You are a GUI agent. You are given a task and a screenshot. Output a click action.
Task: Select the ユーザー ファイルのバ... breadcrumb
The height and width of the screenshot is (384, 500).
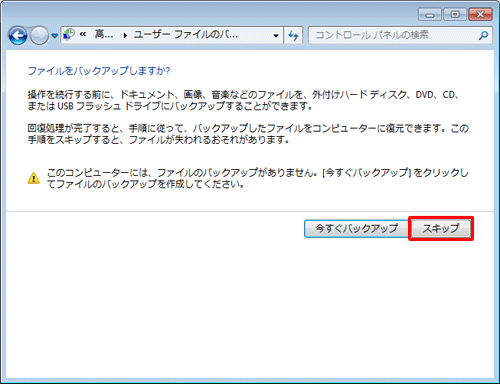186,34
